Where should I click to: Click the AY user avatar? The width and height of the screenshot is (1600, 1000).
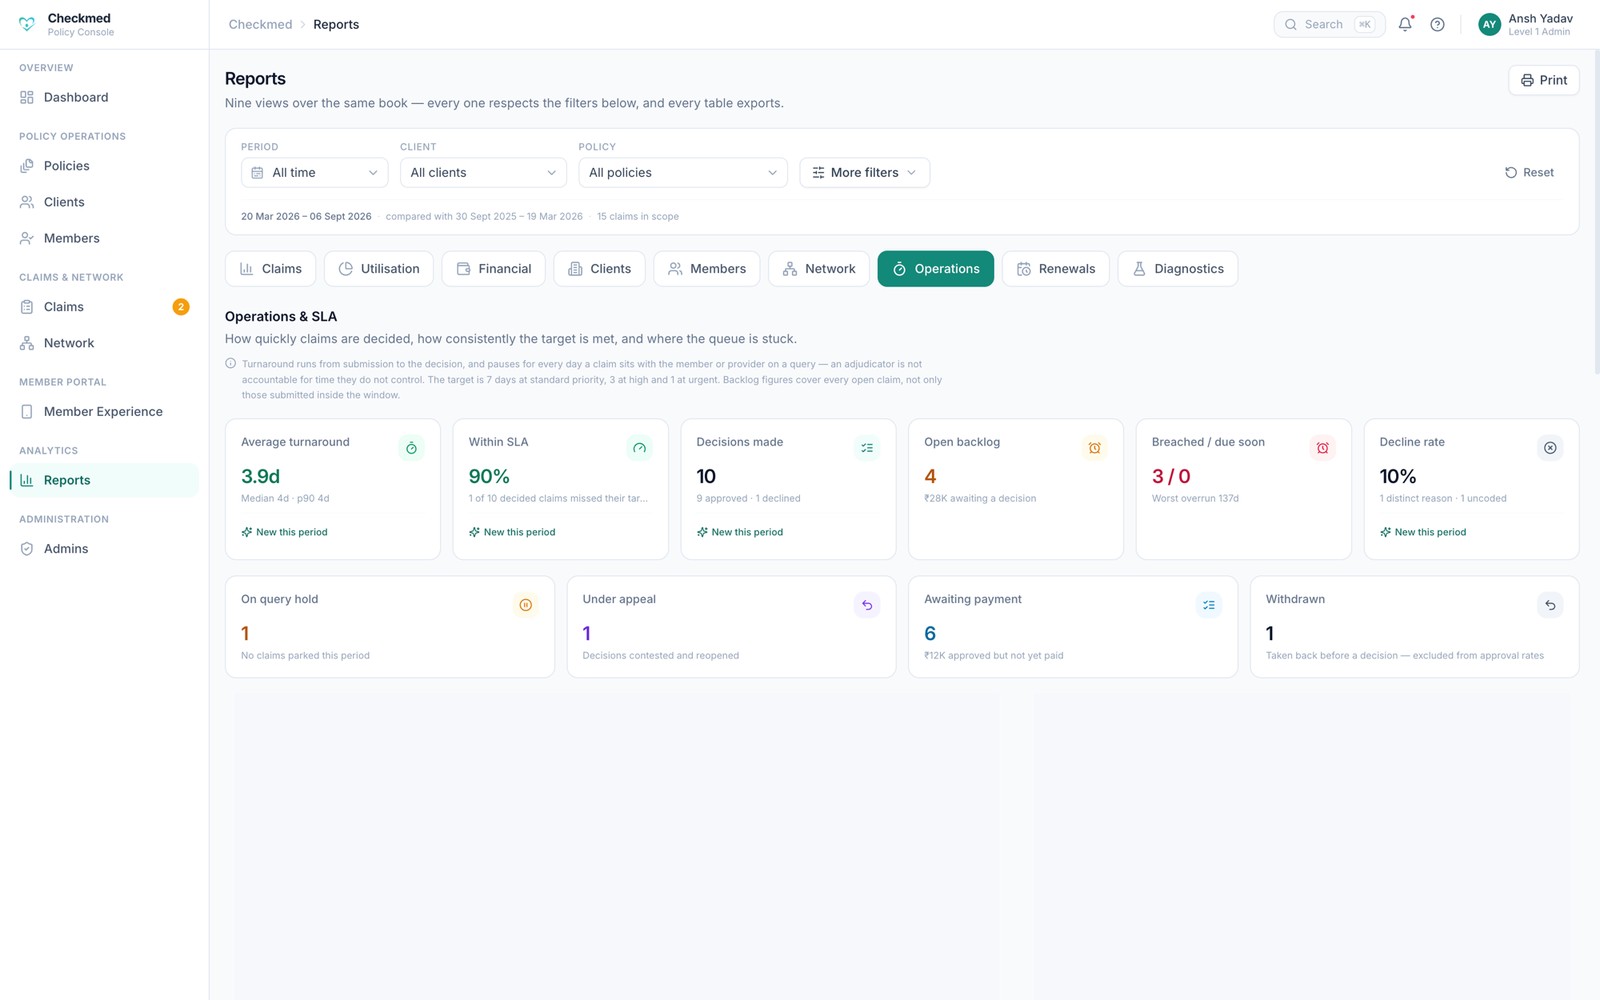click(x=1489, y=24)
